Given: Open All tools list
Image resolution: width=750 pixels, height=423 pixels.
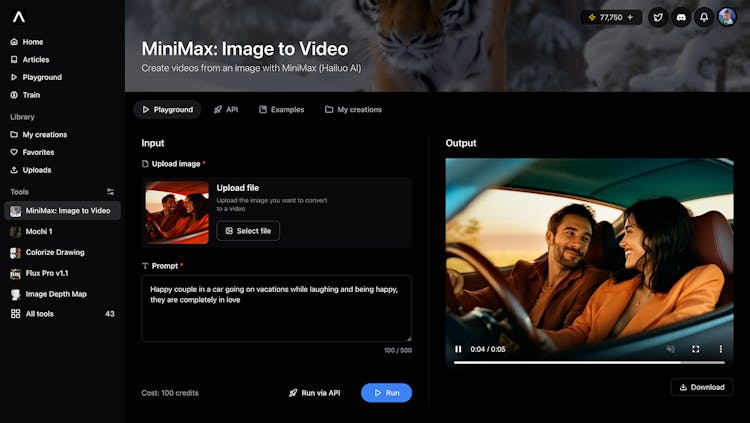Looking at the screenshot, I should click(62, 314).
